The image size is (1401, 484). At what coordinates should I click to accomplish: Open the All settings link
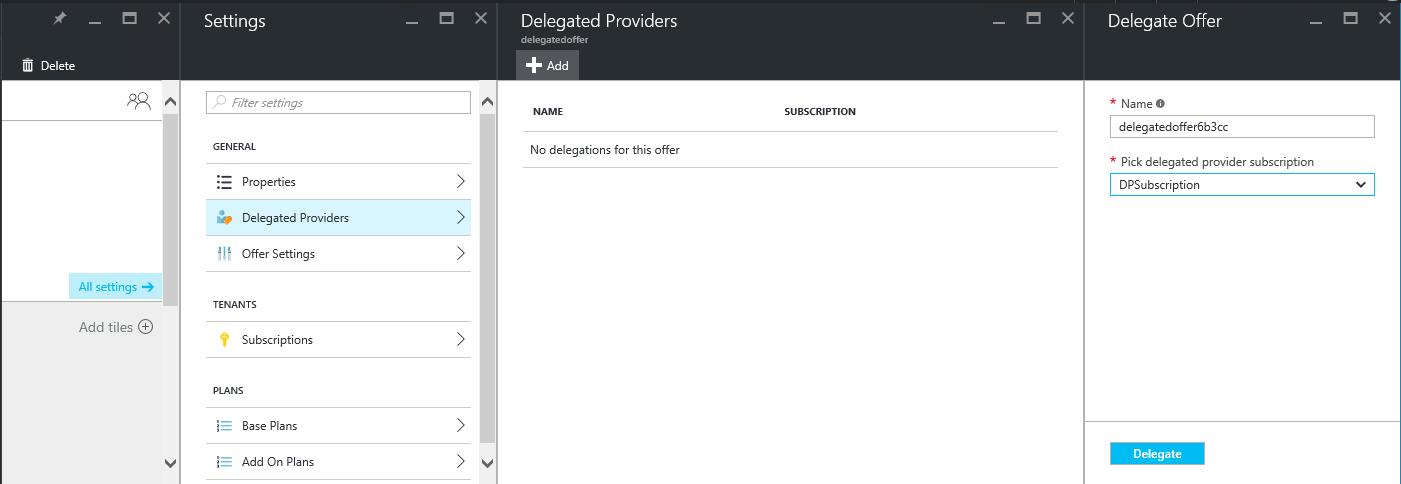[115, 287]
